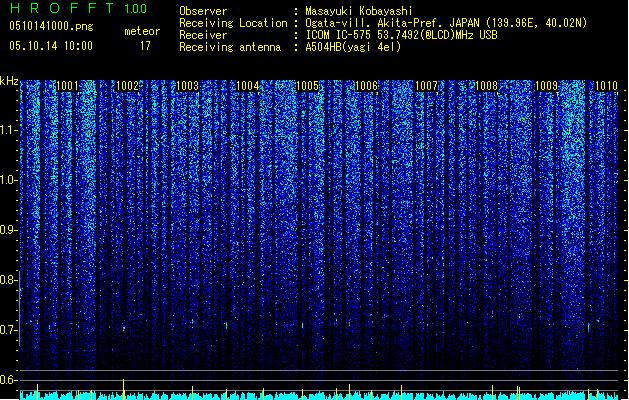Click the "meteor" label

point(142,31)
